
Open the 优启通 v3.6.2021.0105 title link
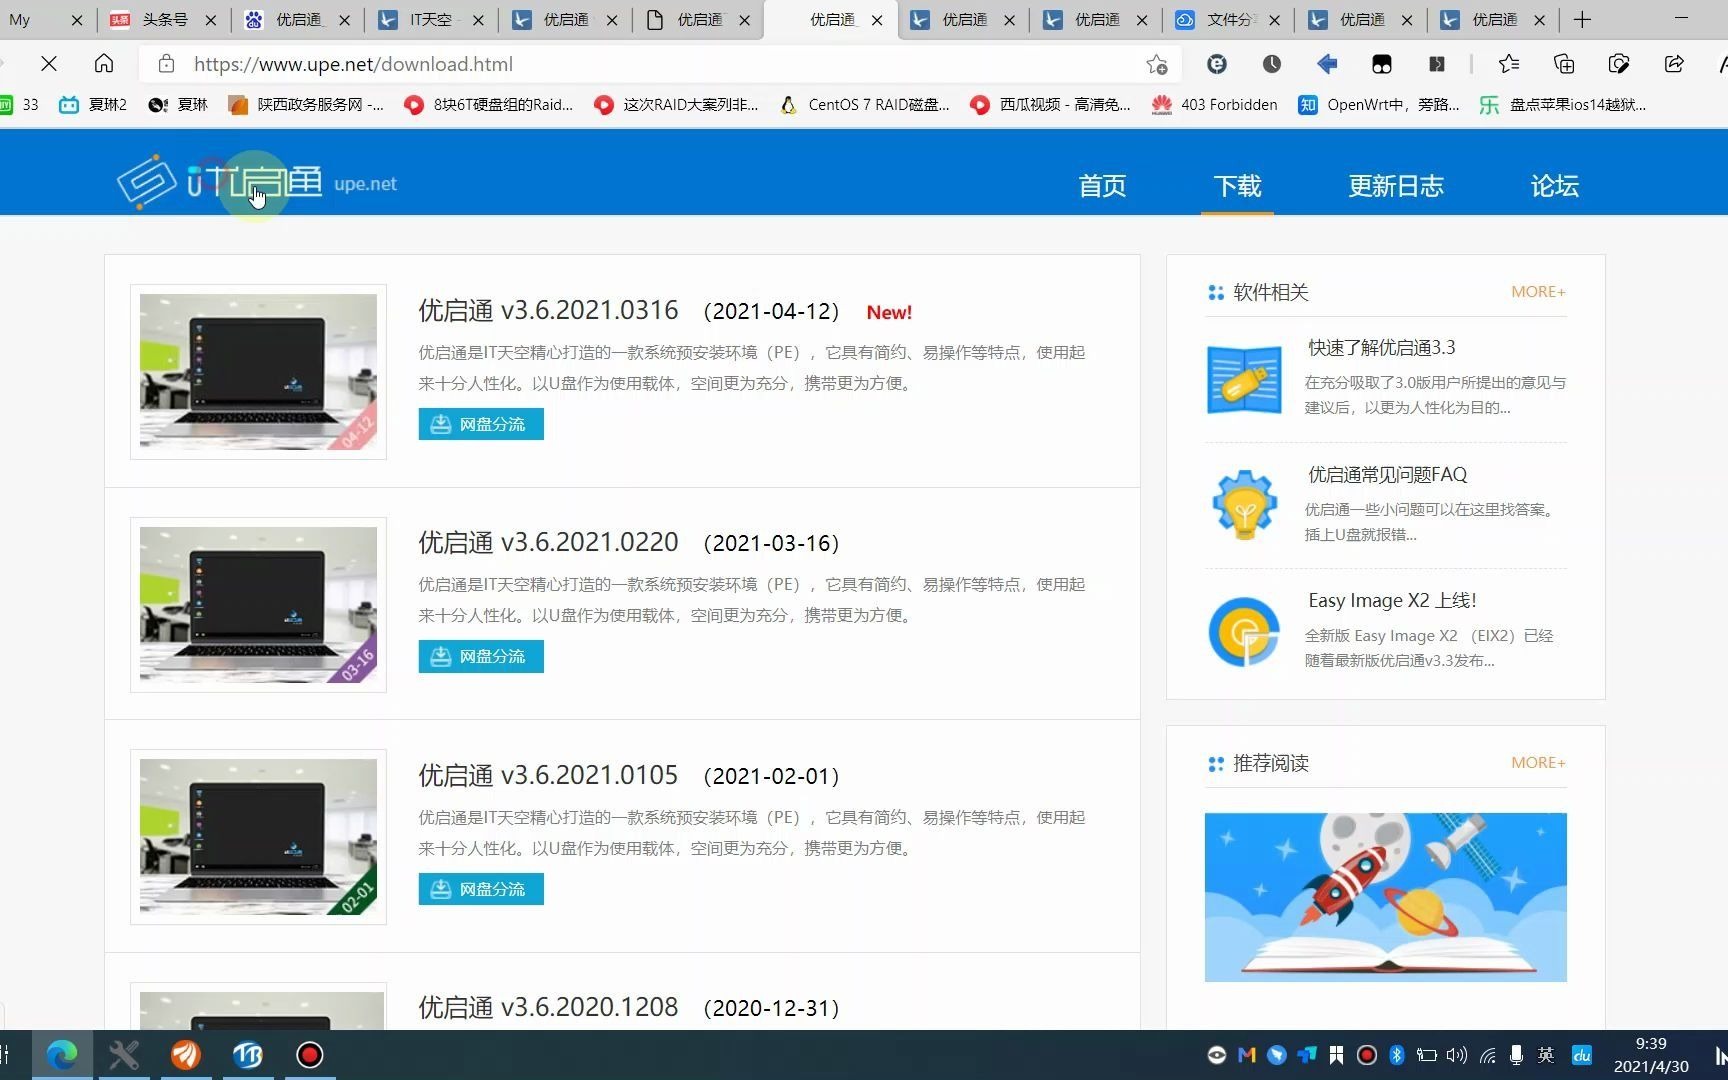548,775
